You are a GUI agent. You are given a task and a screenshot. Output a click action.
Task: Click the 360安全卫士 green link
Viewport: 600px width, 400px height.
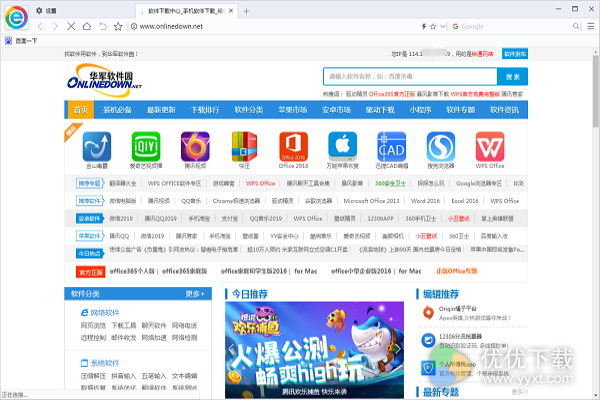tap(390, 183)
